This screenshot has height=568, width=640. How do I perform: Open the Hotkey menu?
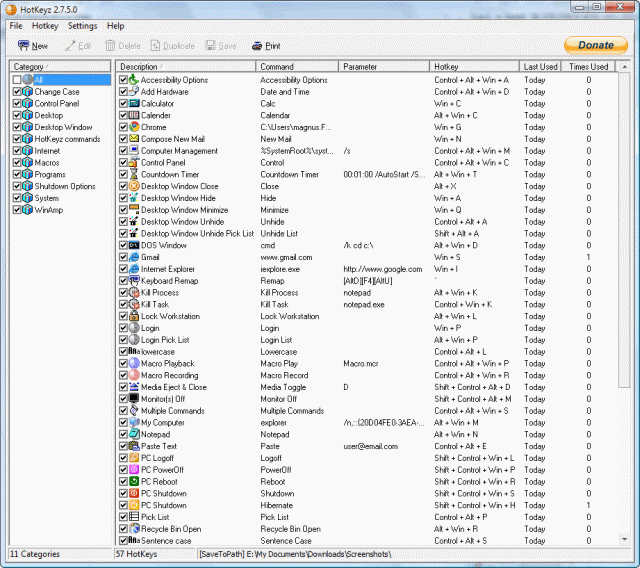click(45, 26)
